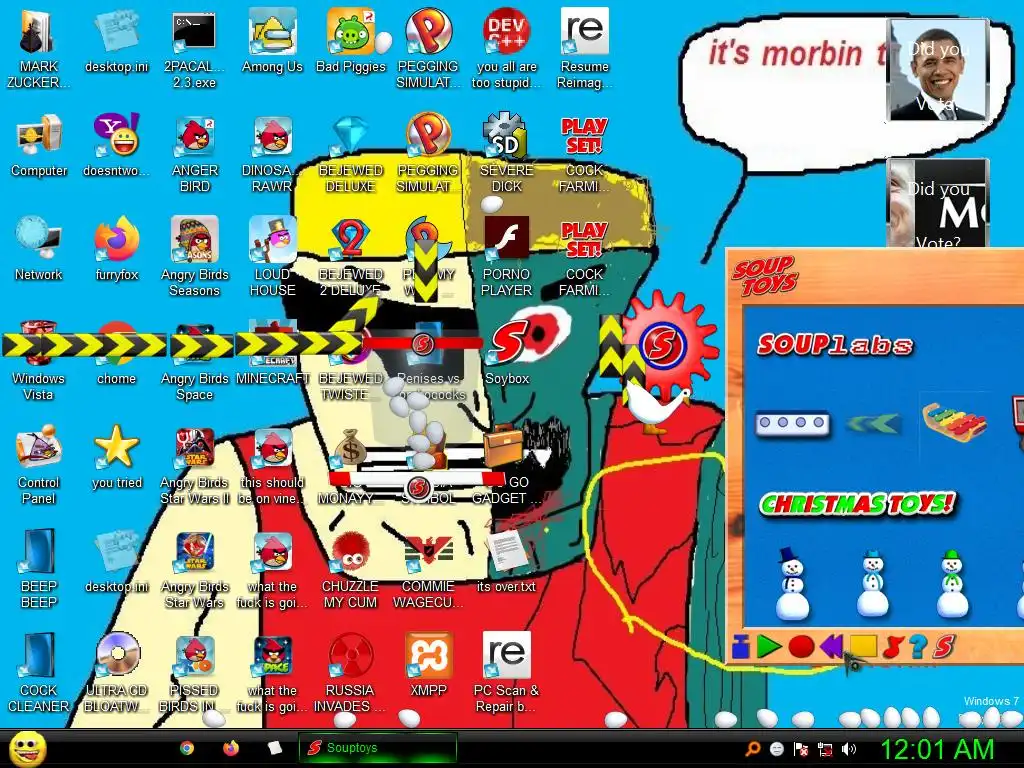Open the 2PACAL 2.3.exe shortcut
The width and height of the screenshot is (1024, 768).
[x=194, y=48]
